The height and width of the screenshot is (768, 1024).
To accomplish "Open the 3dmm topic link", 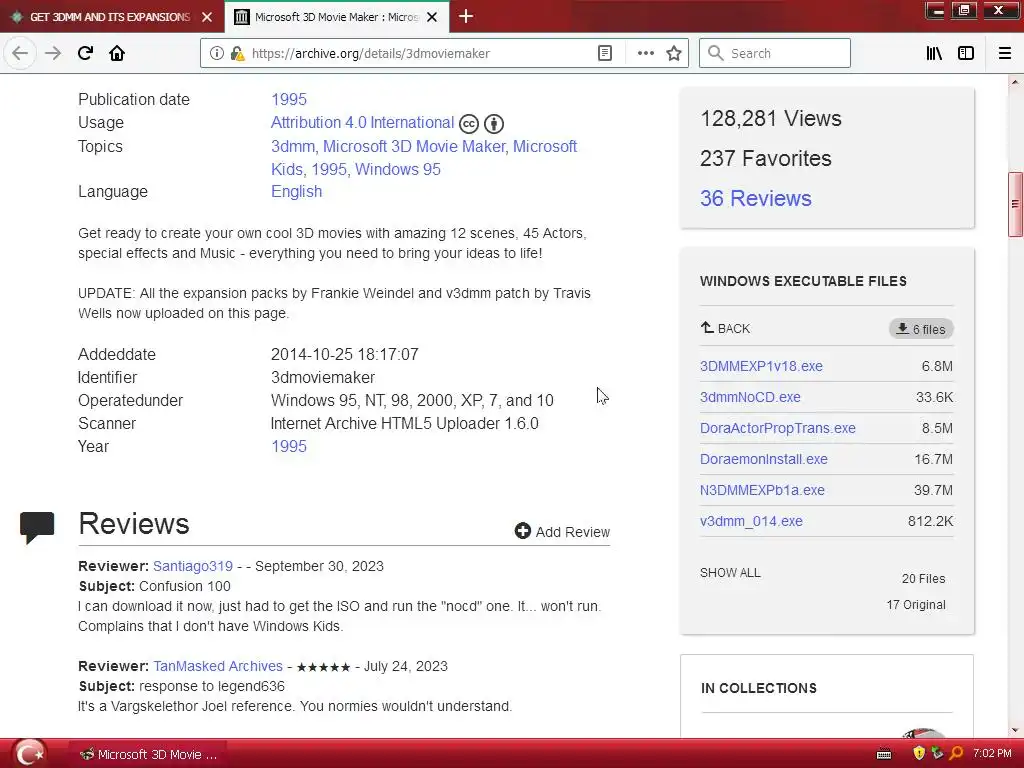I will (x=292, y=146).
